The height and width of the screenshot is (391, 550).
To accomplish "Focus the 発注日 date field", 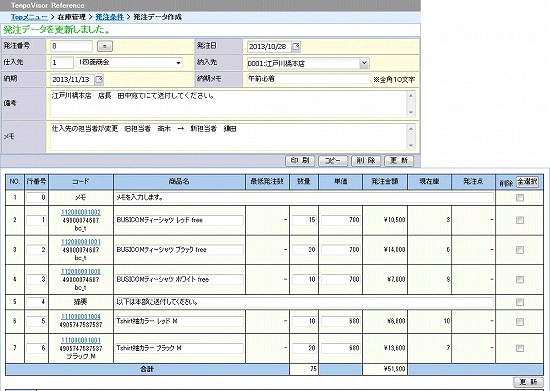I will 269,46.
